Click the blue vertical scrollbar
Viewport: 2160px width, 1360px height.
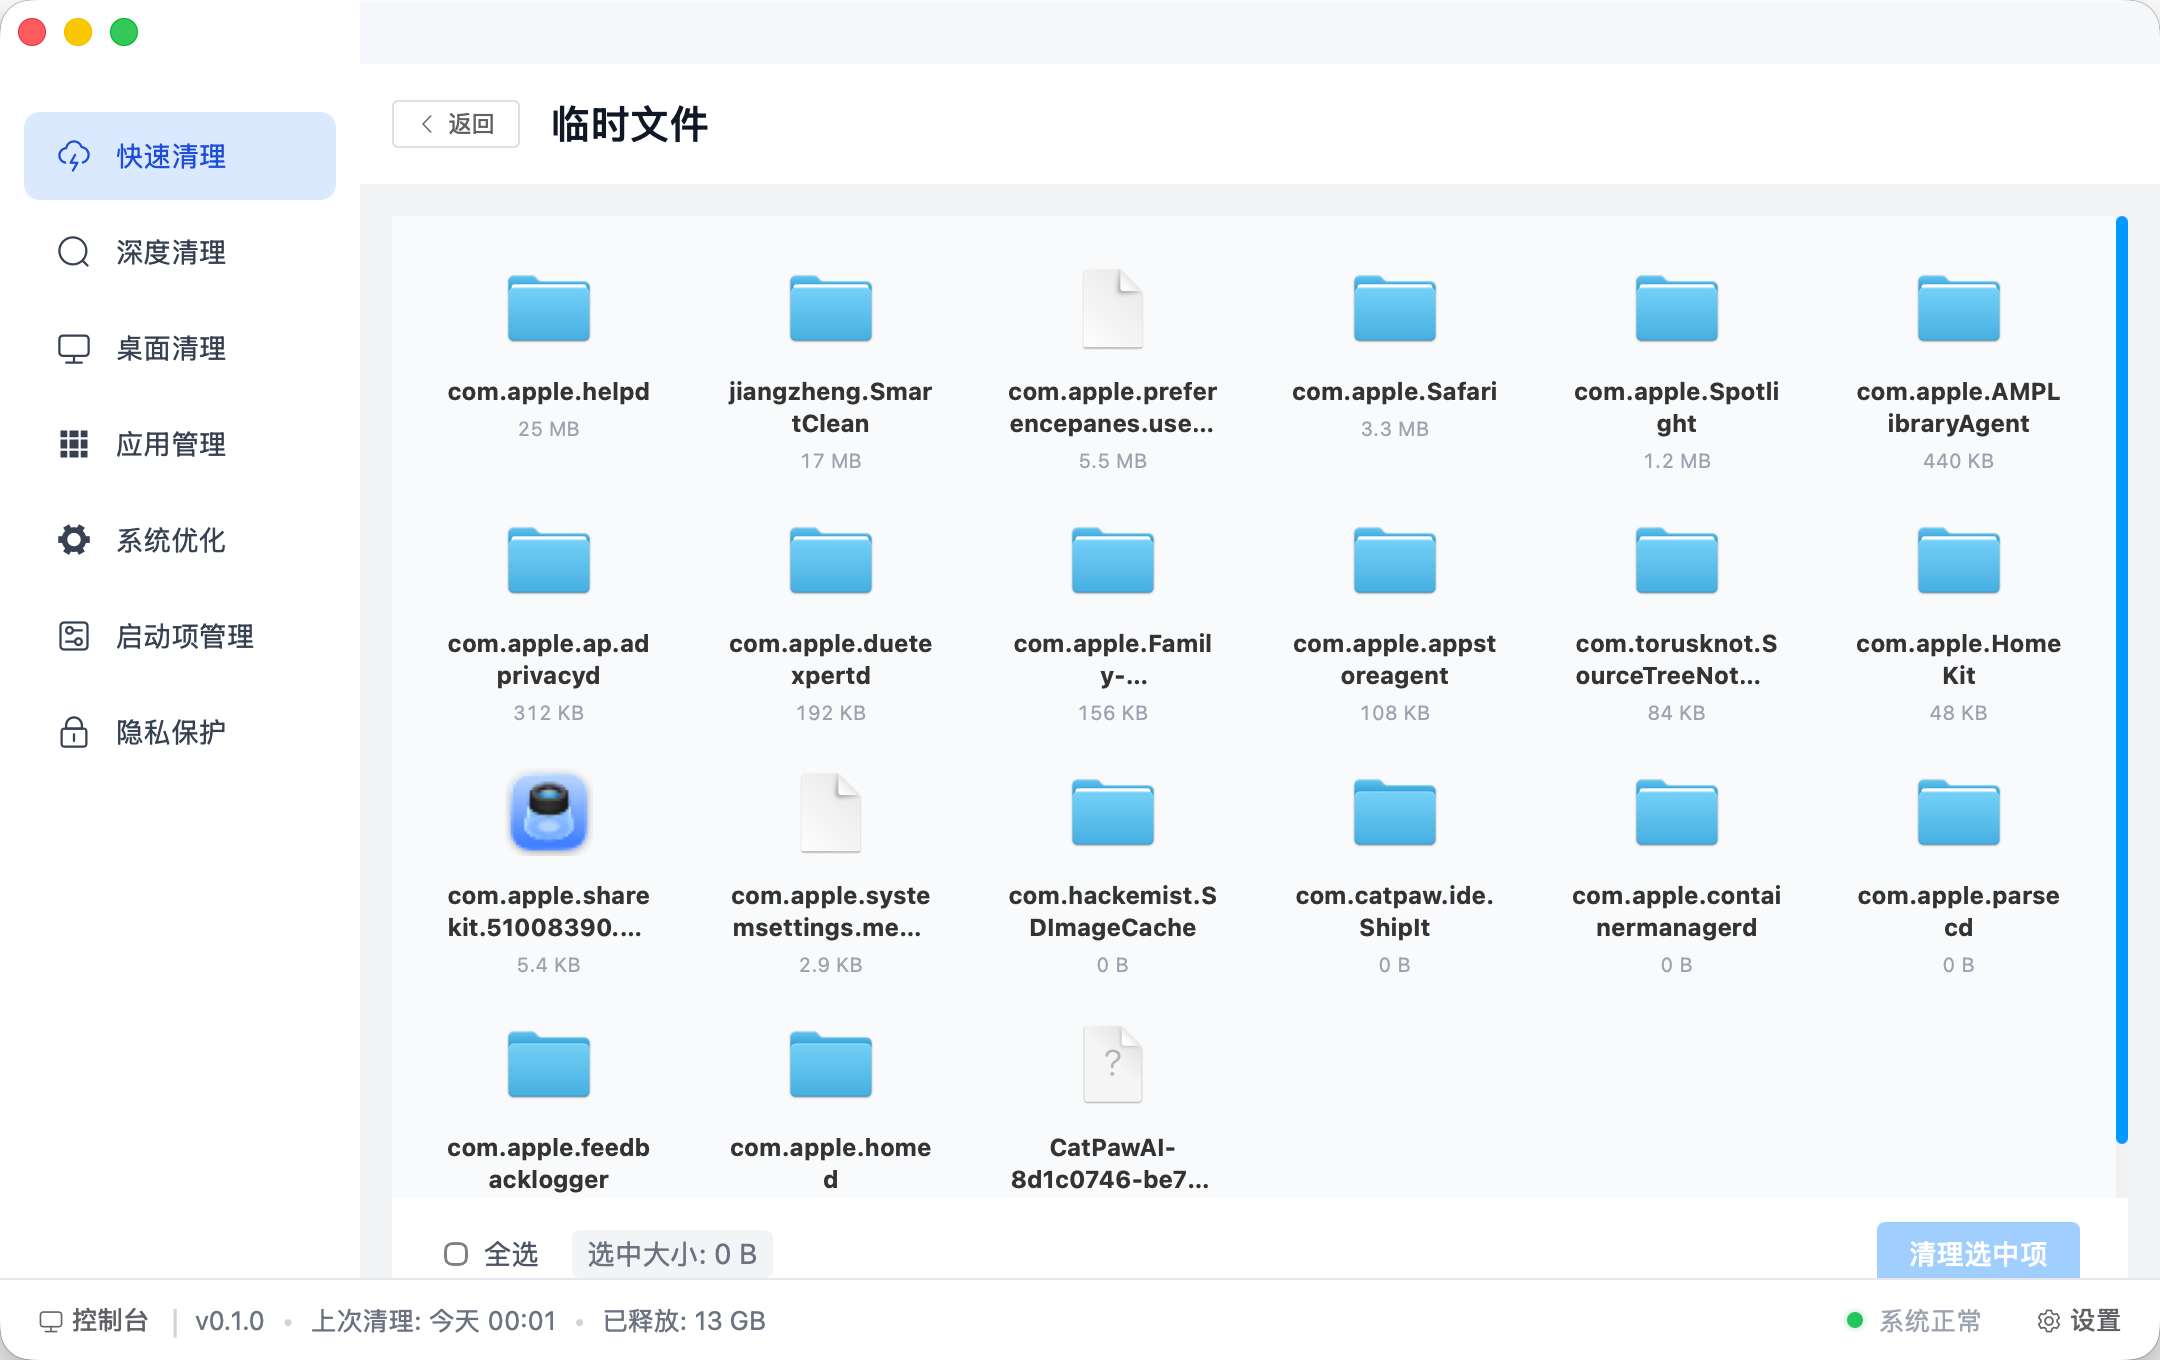(2121, 680)
